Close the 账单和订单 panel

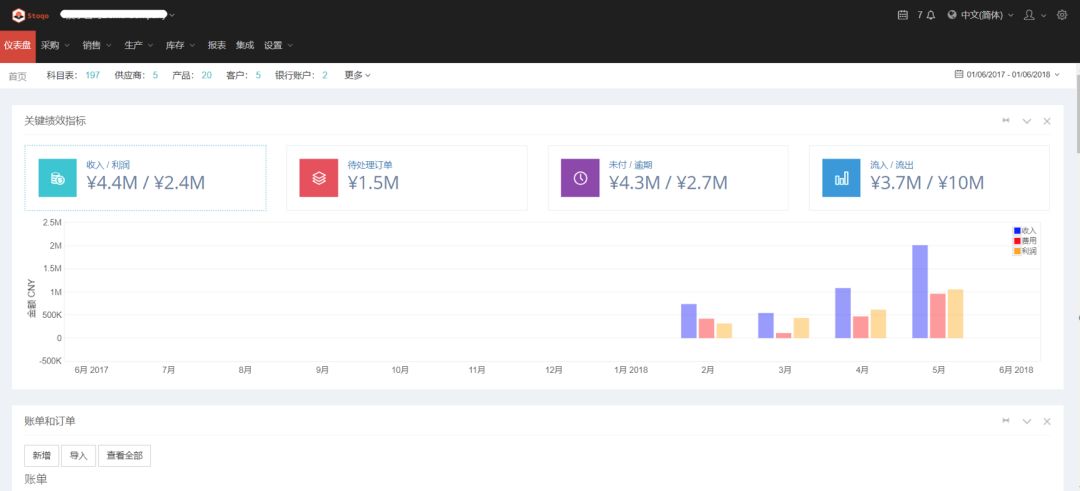[1047, 421]
